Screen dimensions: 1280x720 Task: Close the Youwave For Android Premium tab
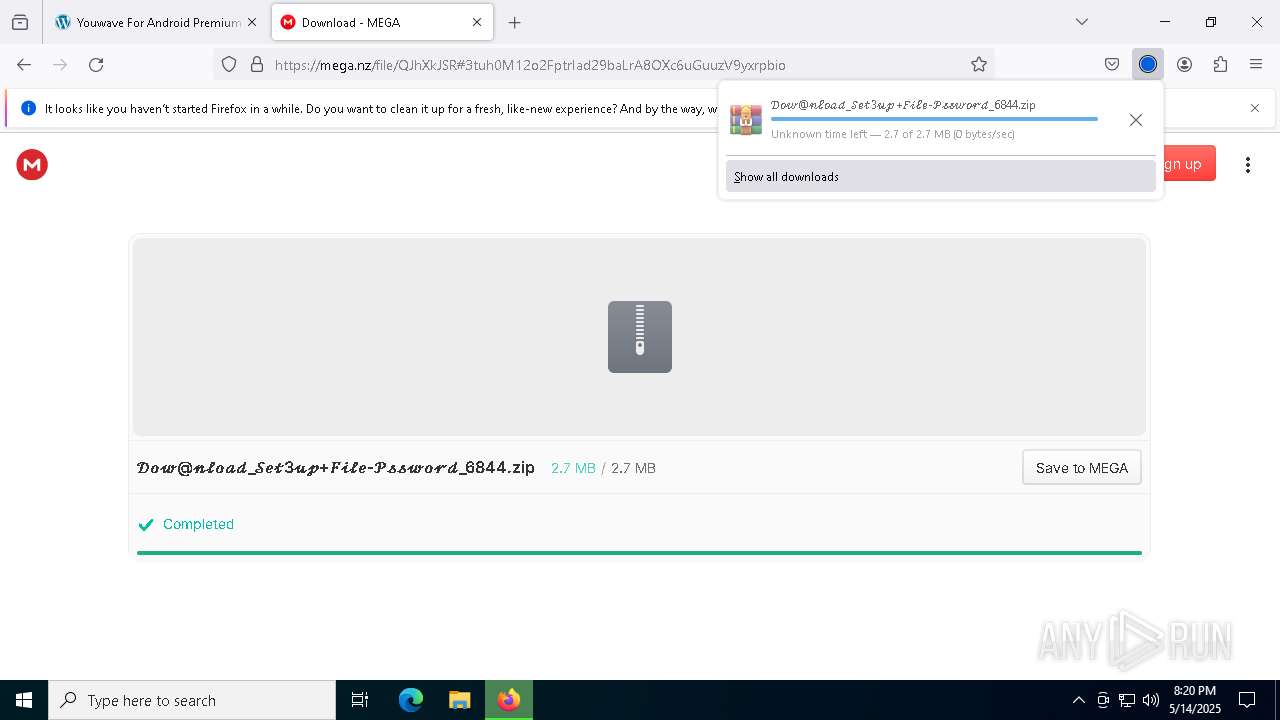251,22
